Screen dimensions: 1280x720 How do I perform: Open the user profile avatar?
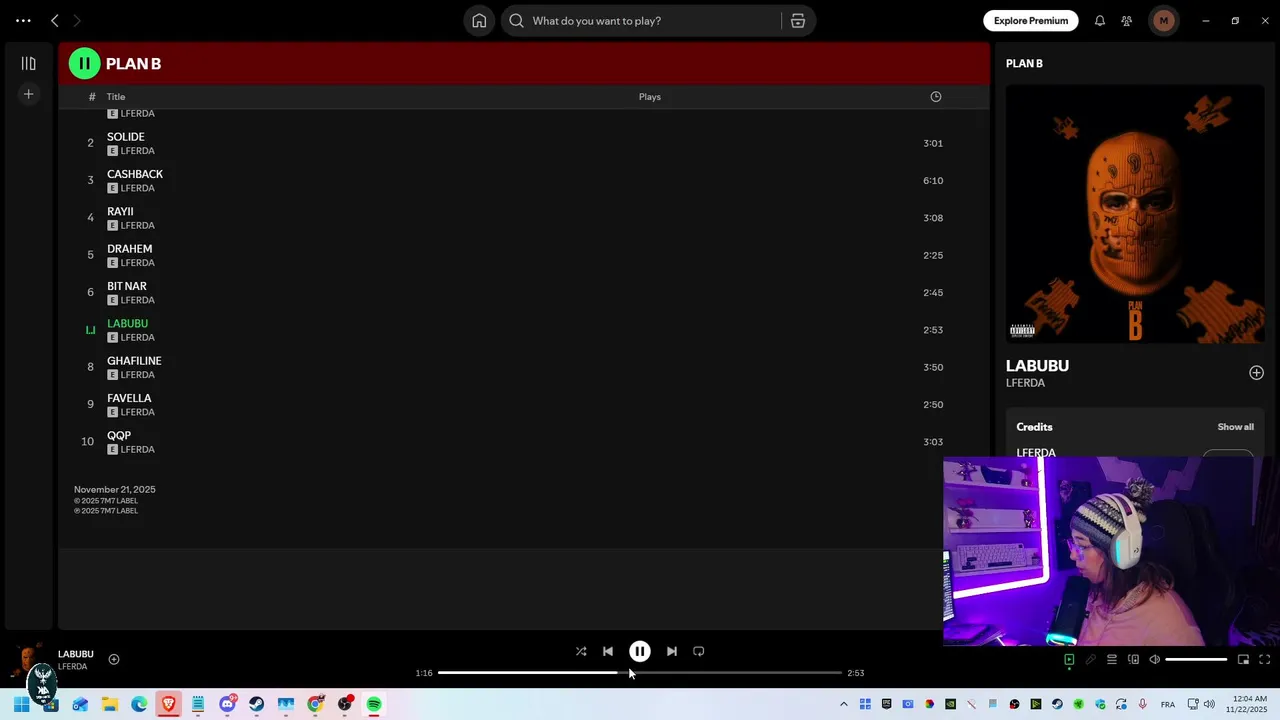pyautogui.click(x=1163, y=21)
